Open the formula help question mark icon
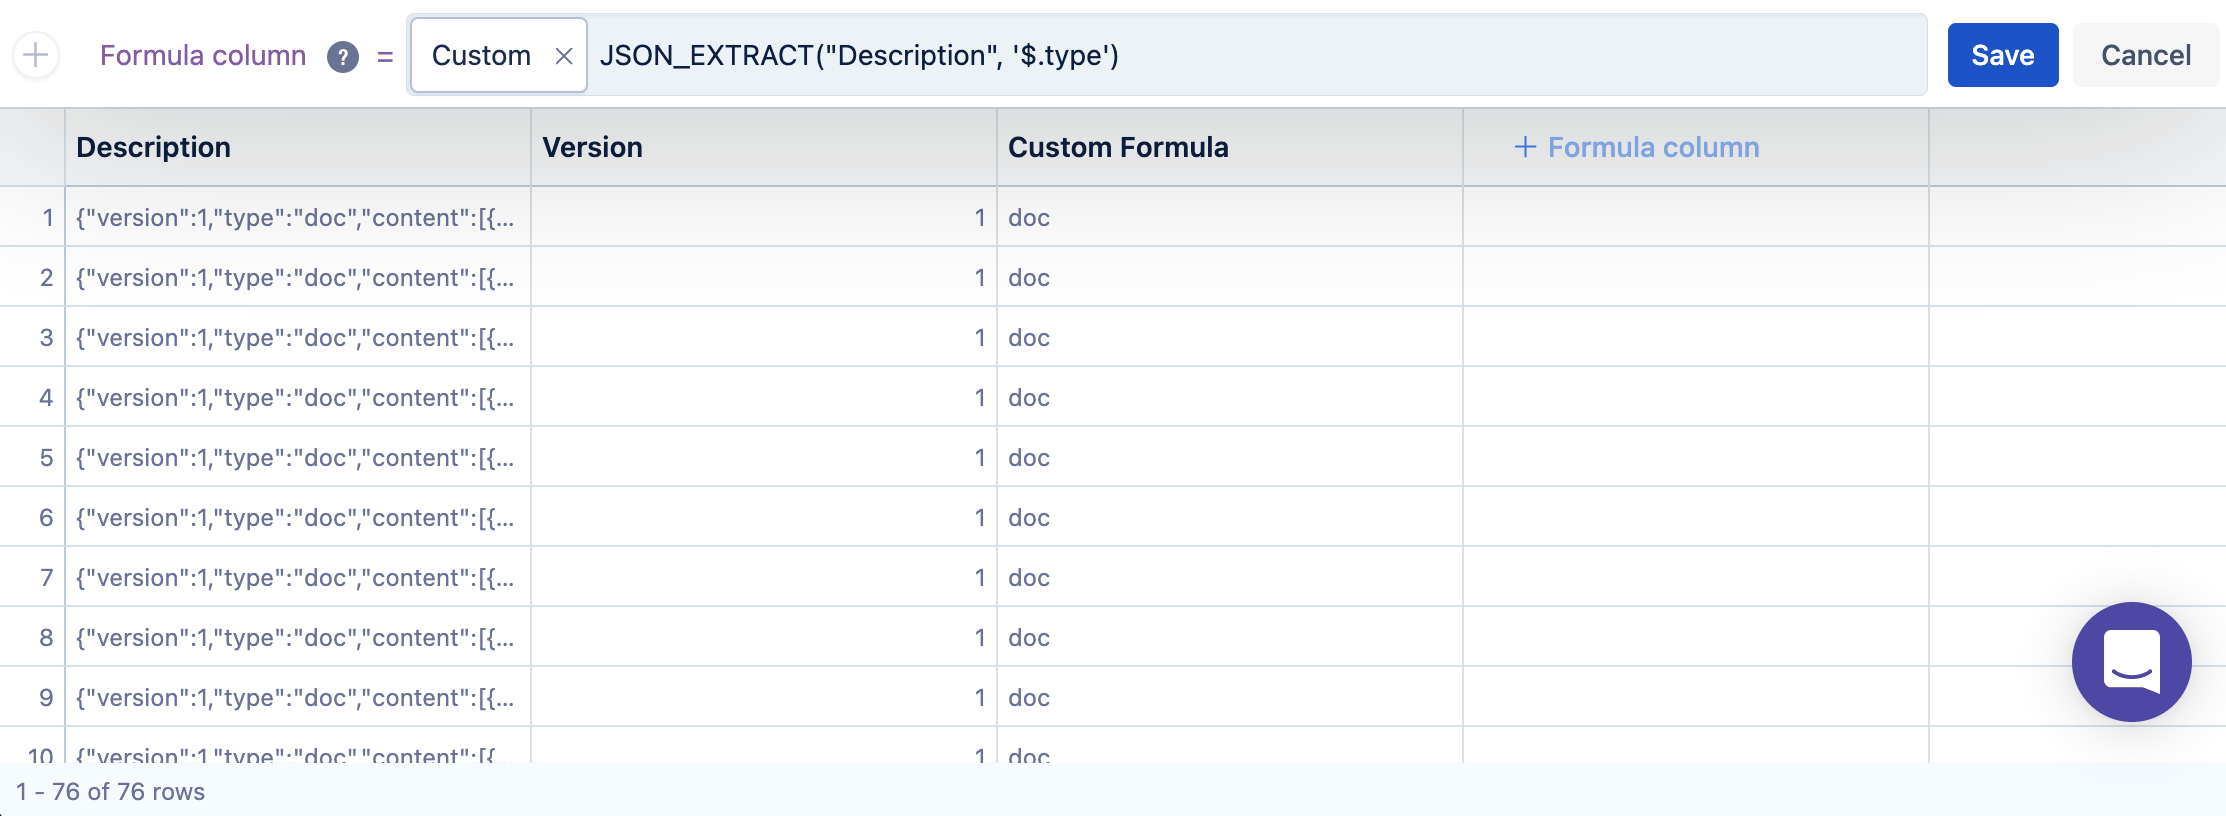 [x=343, y=57]
